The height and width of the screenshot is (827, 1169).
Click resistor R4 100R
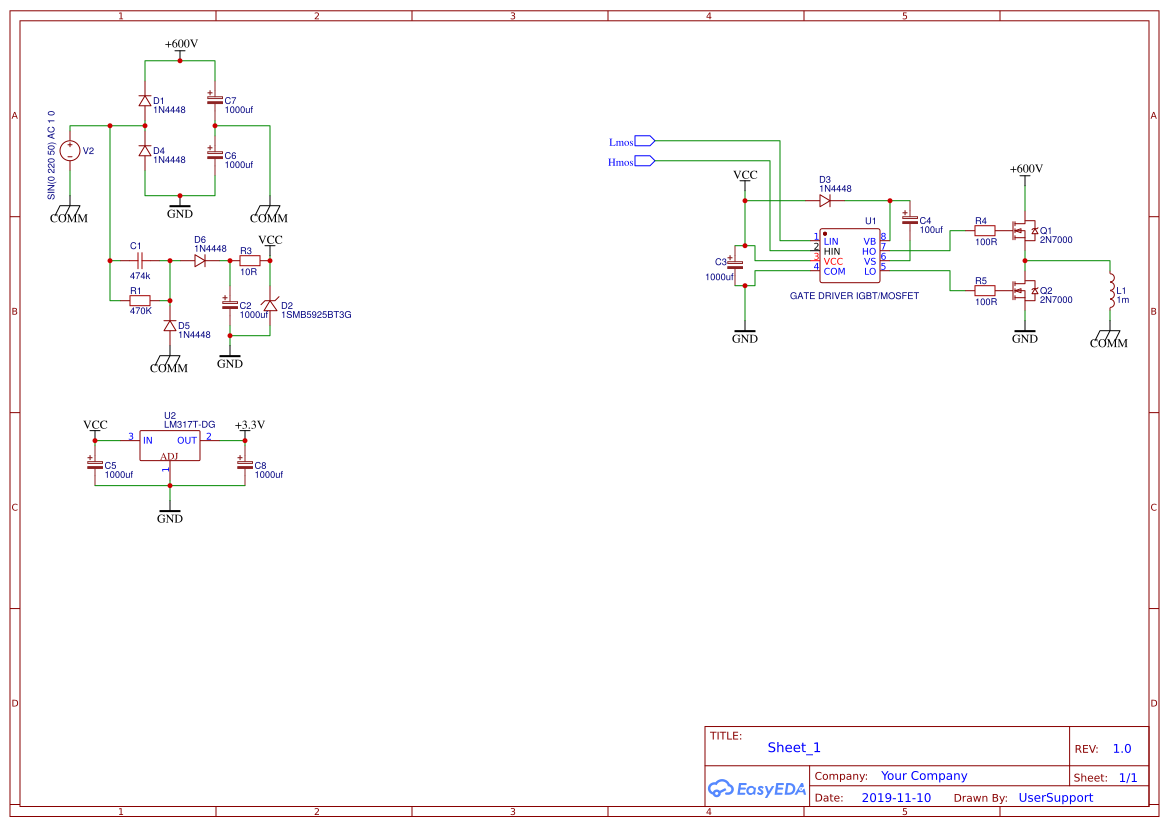tap(985, 231)
